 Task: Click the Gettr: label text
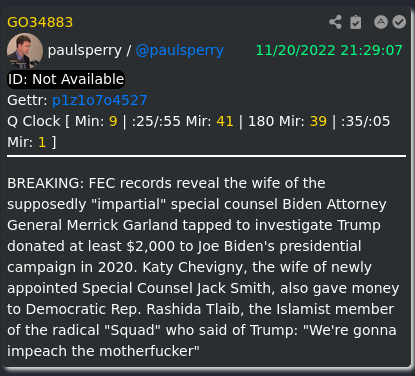tap(27, 100)
